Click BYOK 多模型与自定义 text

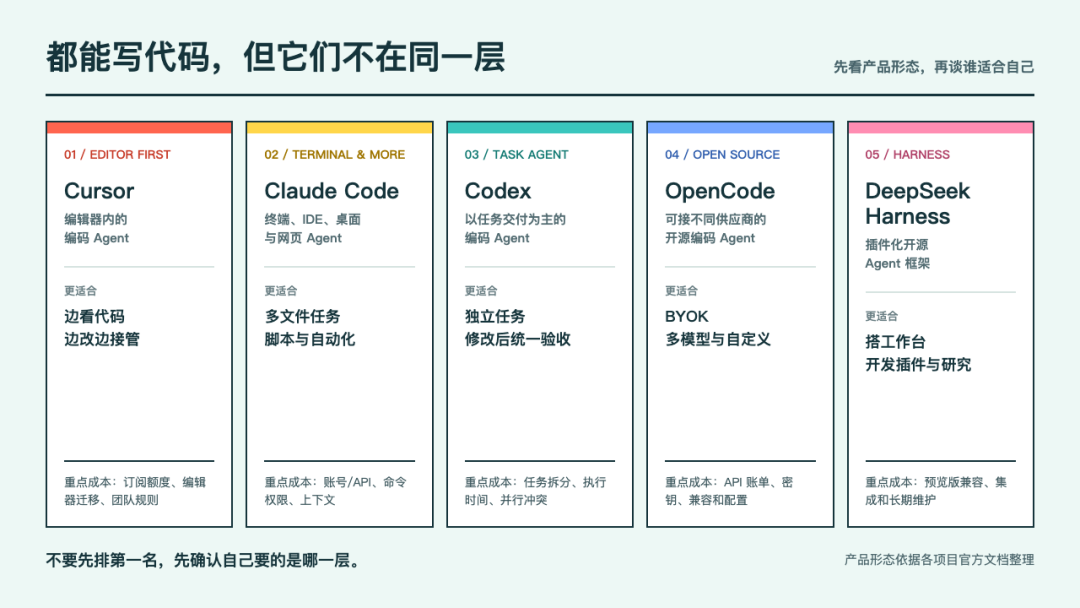click(718, 328)
